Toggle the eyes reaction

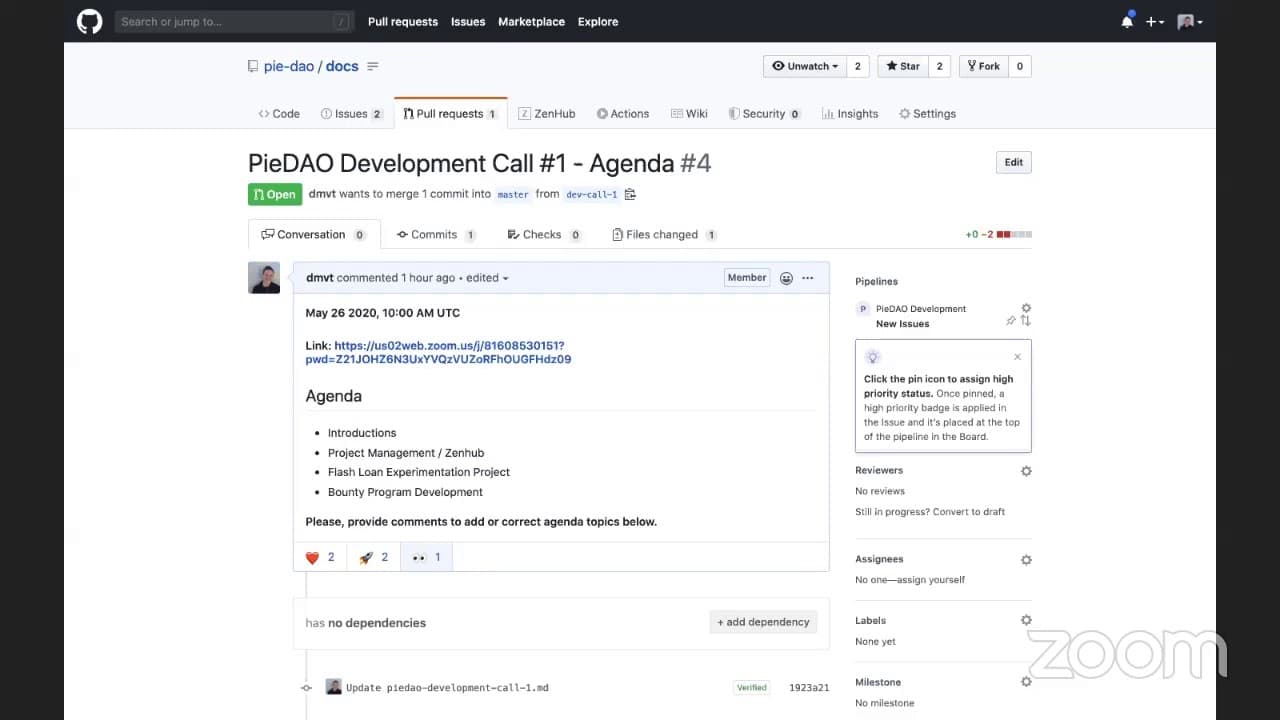426,557
